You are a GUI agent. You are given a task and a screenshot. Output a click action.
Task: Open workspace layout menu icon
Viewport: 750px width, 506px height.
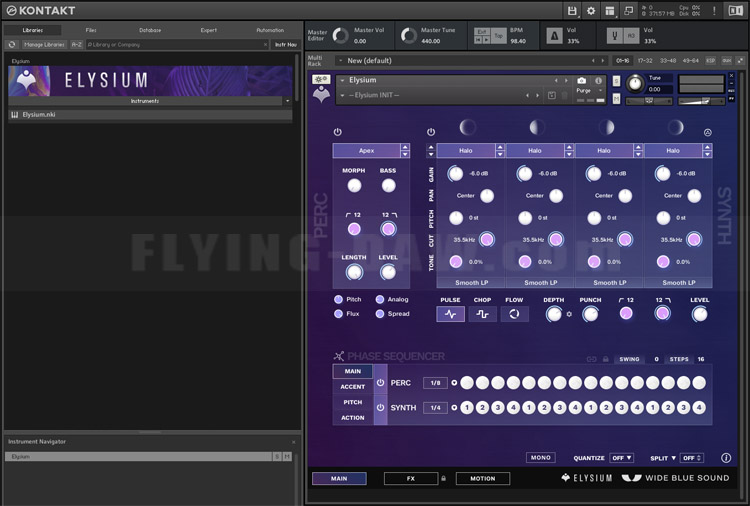pos(610,11)
